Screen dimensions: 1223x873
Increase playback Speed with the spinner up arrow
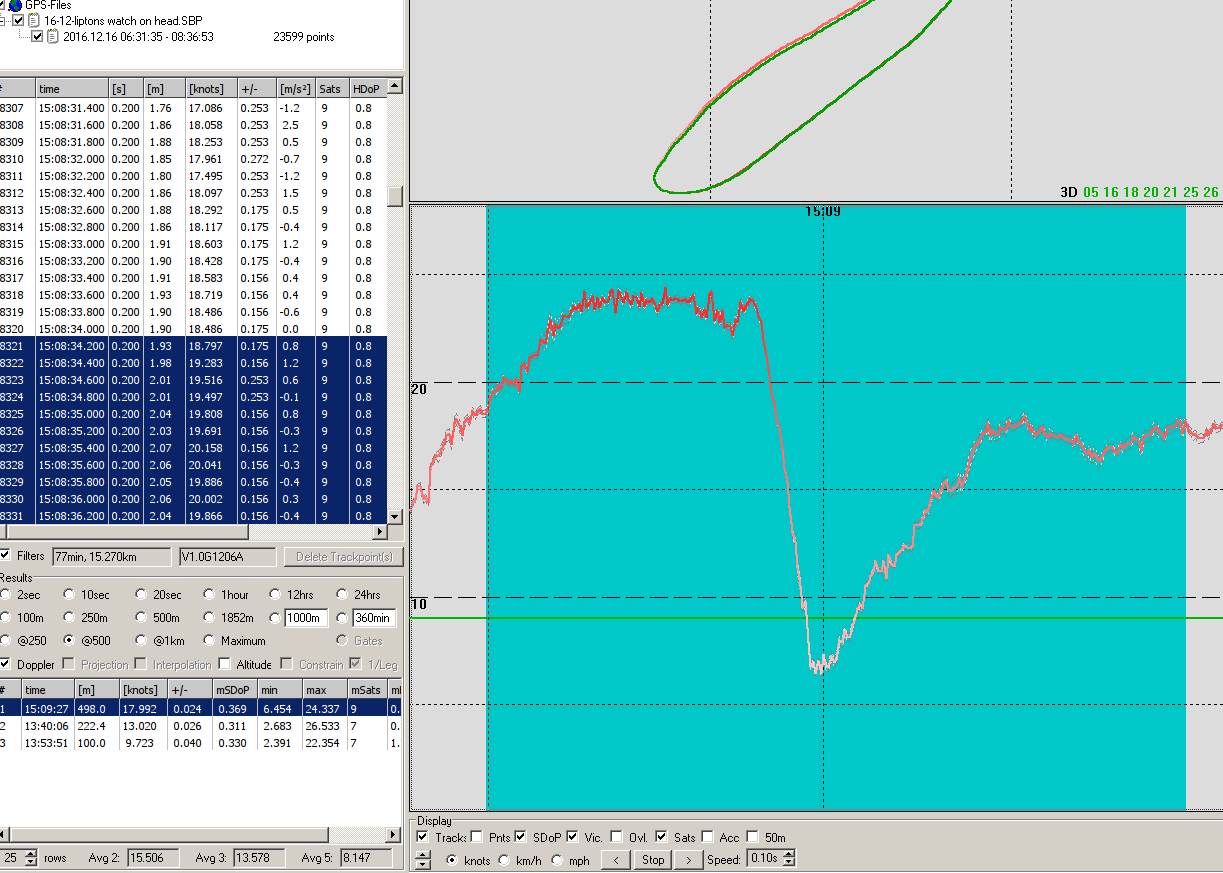[x=789, y=854]
